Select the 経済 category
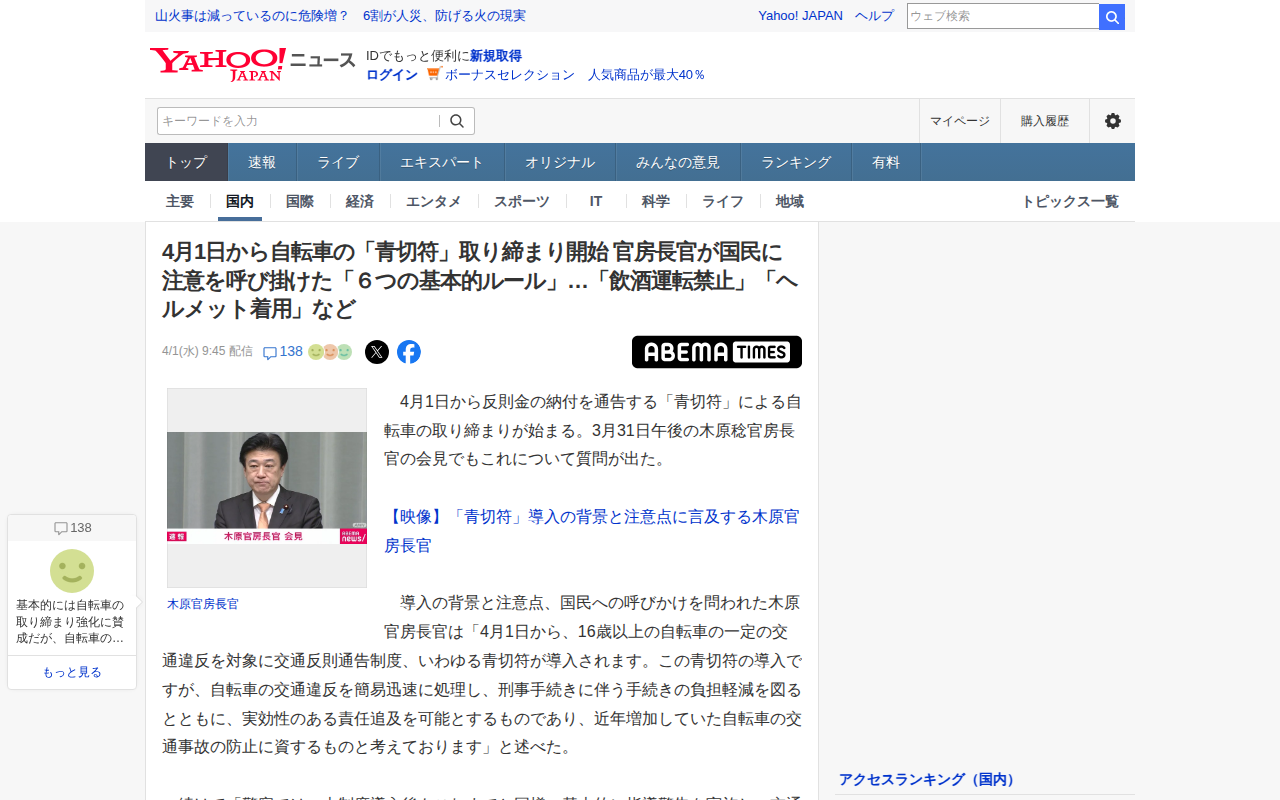Screen dimensions: 1280x800 tap(360, 201)
